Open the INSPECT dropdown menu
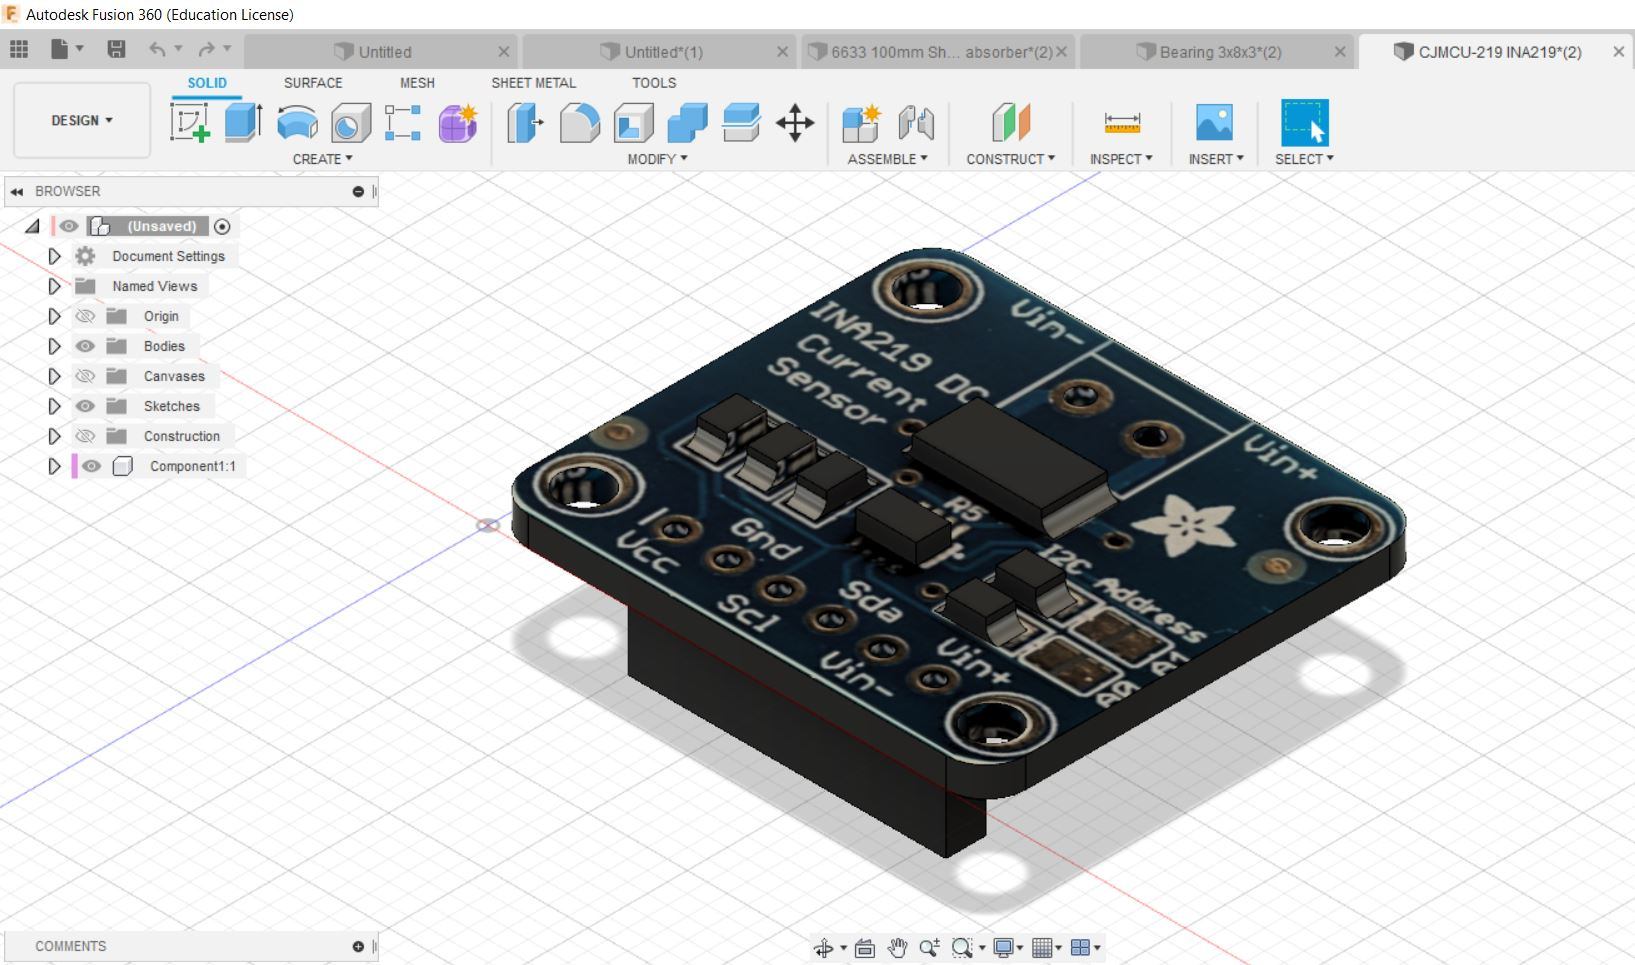Screen dimensions: 1635x965 [1121, 159]
